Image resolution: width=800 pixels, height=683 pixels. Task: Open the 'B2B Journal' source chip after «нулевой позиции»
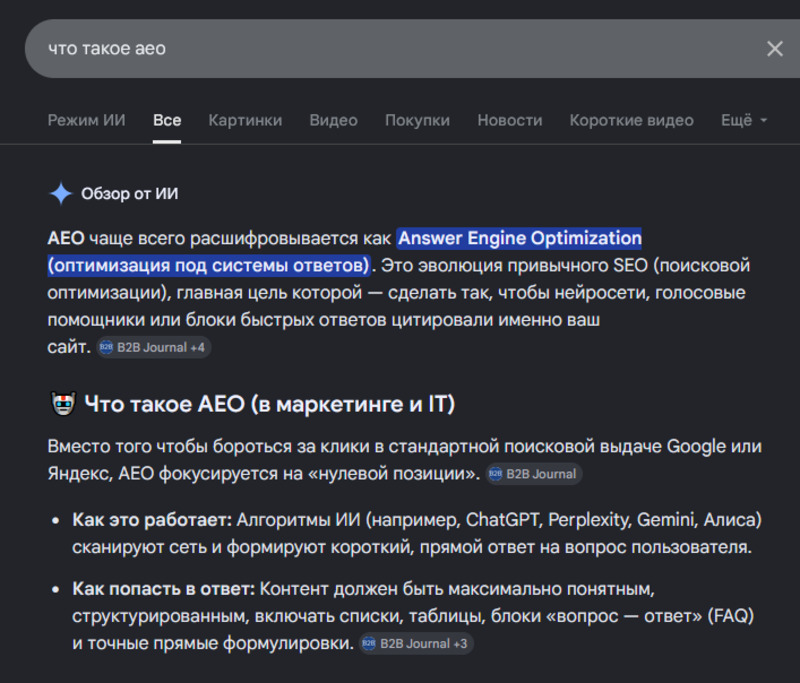tap(534, 474)
